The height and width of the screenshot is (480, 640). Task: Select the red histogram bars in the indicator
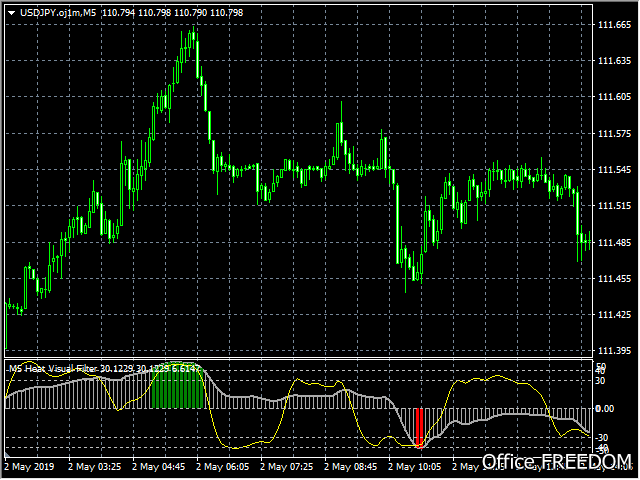[x=419, y=427]
